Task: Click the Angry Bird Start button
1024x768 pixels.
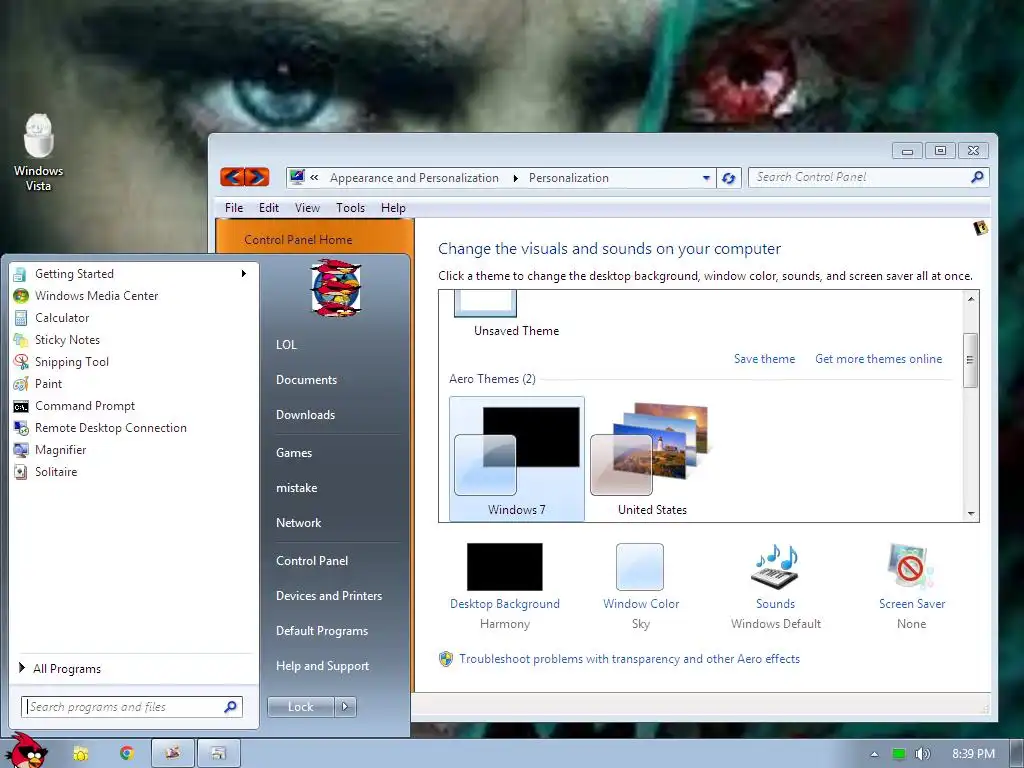Action: (x=29, y=750)
